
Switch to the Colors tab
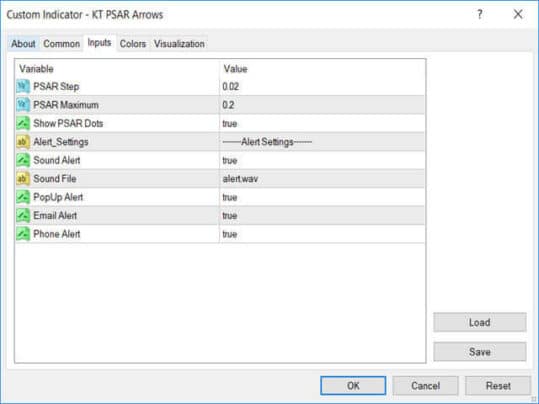[133, 44]
